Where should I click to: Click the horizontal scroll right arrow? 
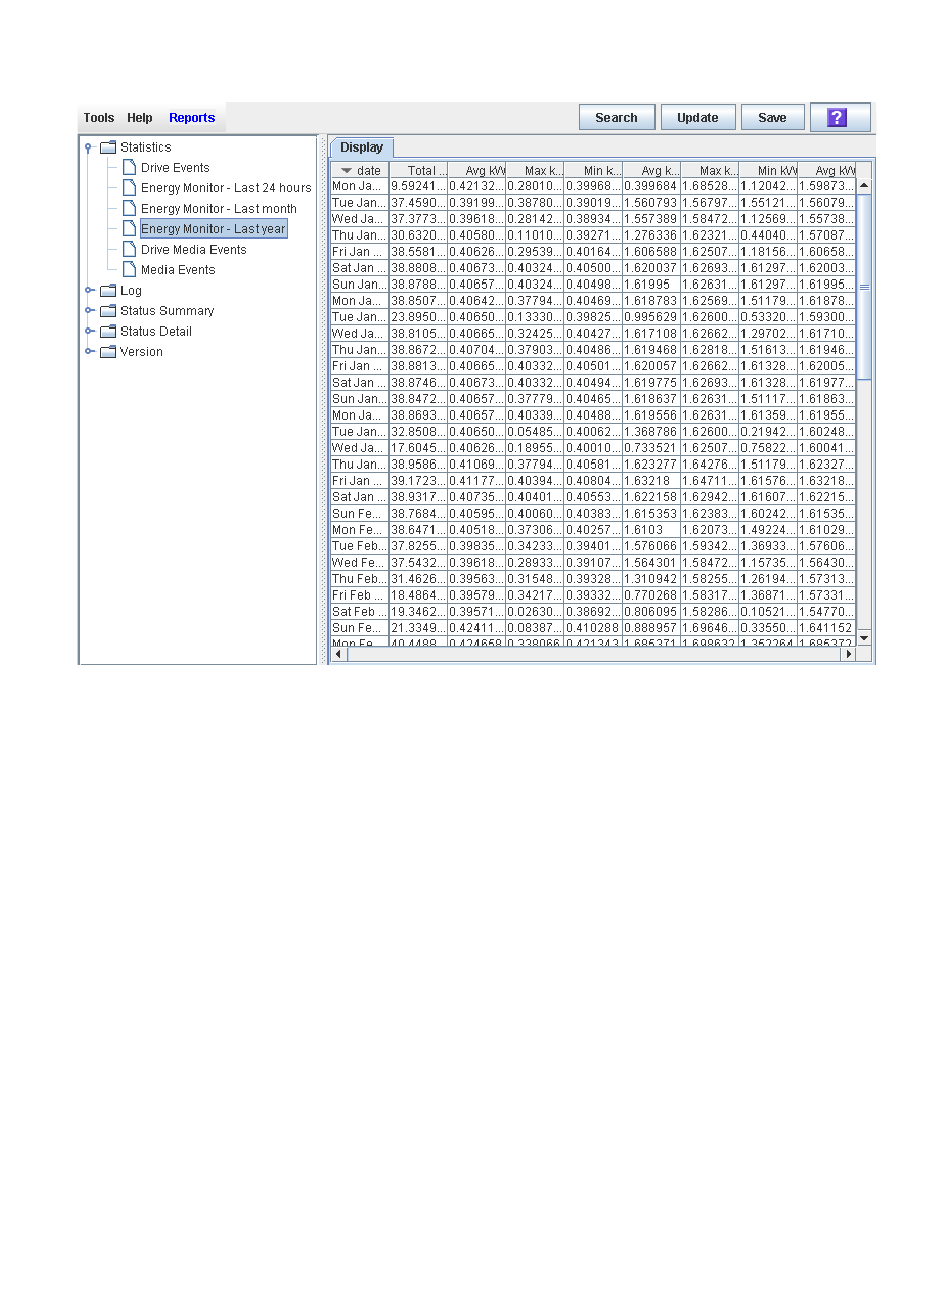tap(849, 654)
